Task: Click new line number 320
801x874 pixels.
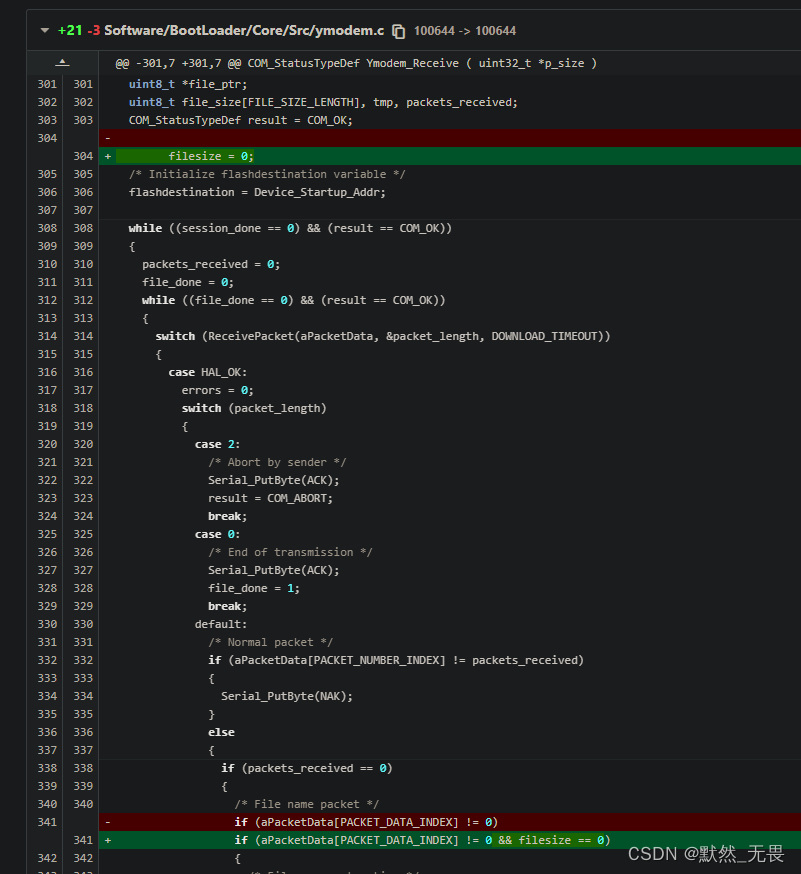Action: 83,444
